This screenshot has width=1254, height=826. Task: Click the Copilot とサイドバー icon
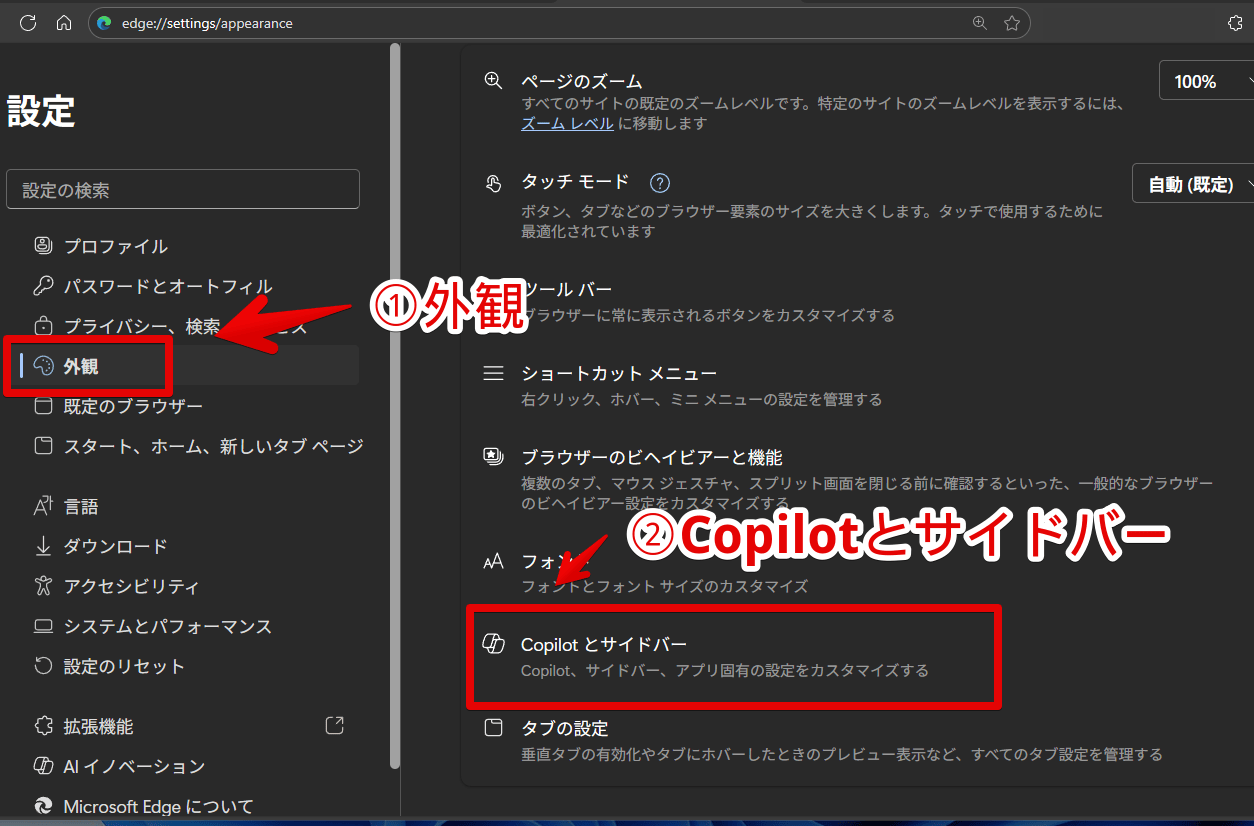pos(493,645)
